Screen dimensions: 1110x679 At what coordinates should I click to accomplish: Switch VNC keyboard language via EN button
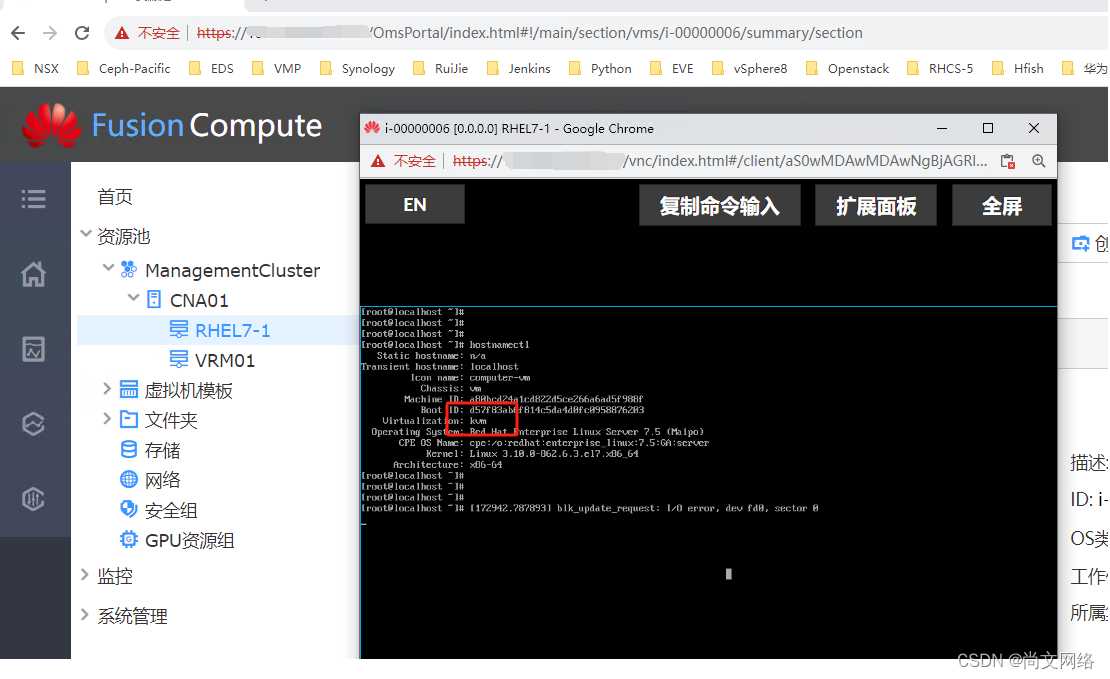pos(415,205)
